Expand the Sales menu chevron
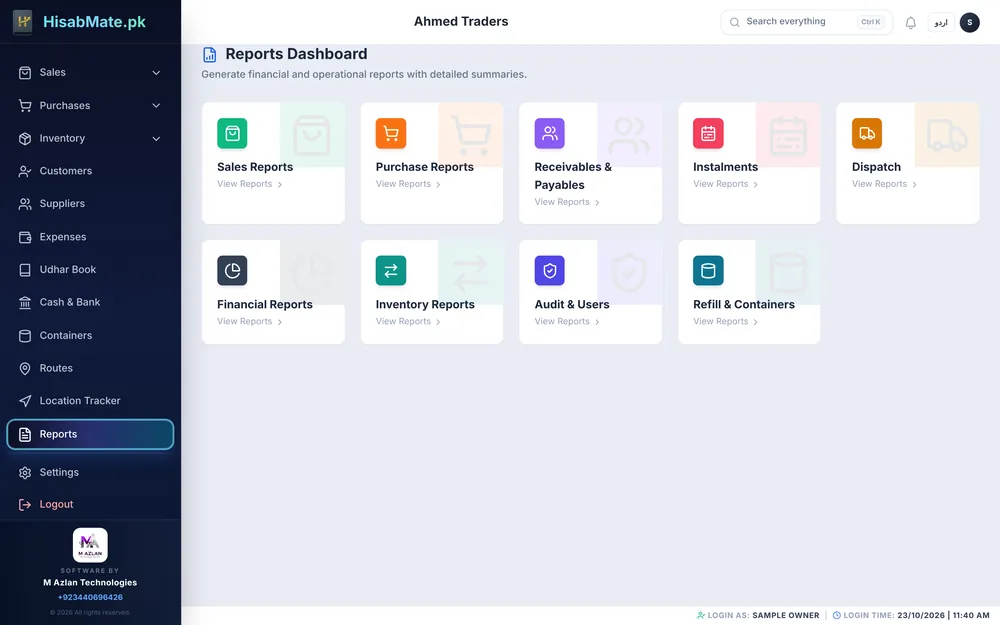This screenshot has width=1000, height=625. coord(156,73)
